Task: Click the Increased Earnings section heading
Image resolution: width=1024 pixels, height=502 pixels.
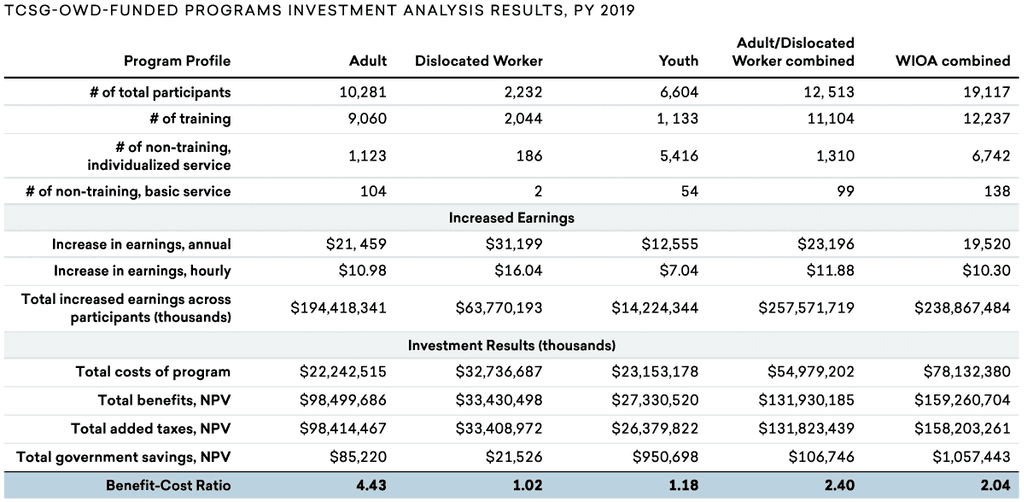Action: tap(511, 217)
